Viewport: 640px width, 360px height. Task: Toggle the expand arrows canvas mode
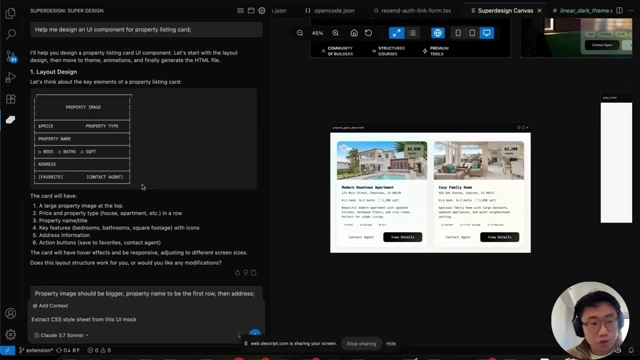pos(396,33)
